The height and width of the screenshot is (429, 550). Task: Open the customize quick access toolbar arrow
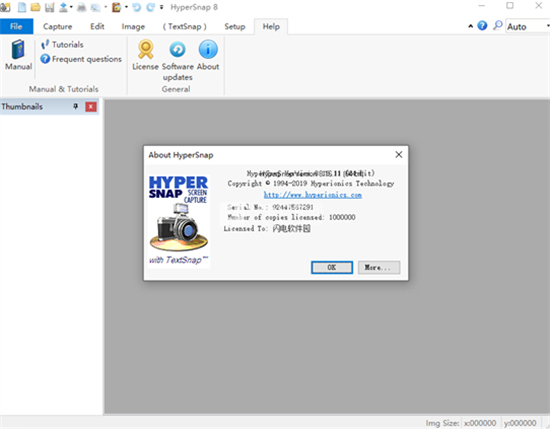click(x=162, y=7)
